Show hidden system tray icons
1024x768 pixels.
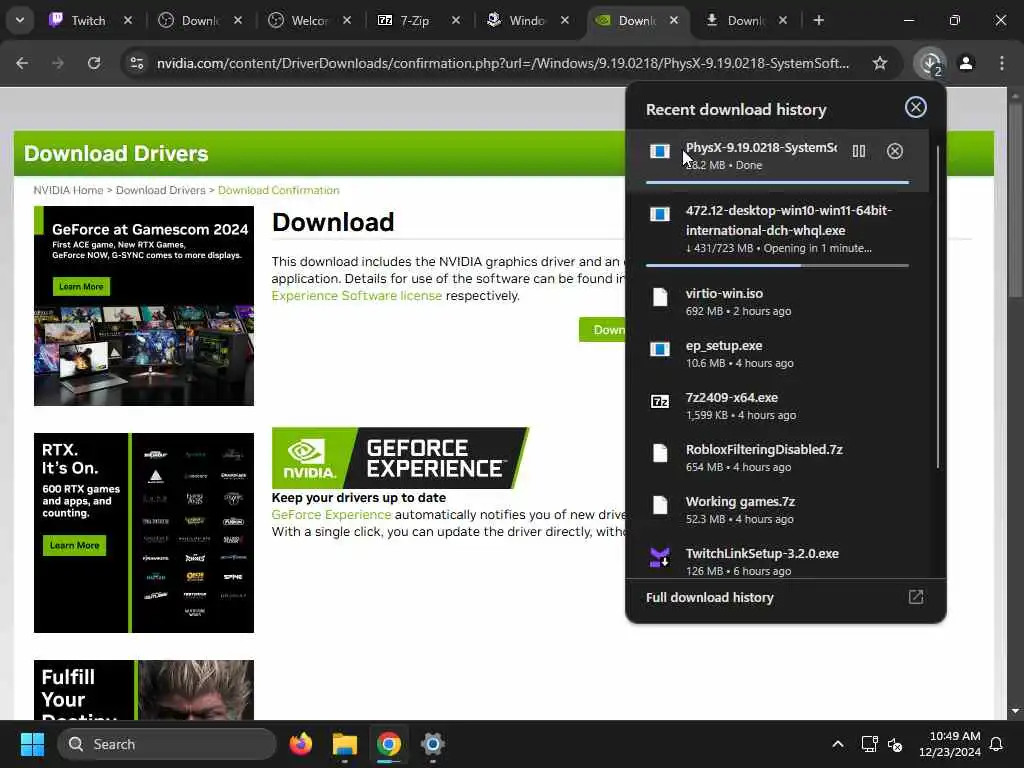pos(838,744)
